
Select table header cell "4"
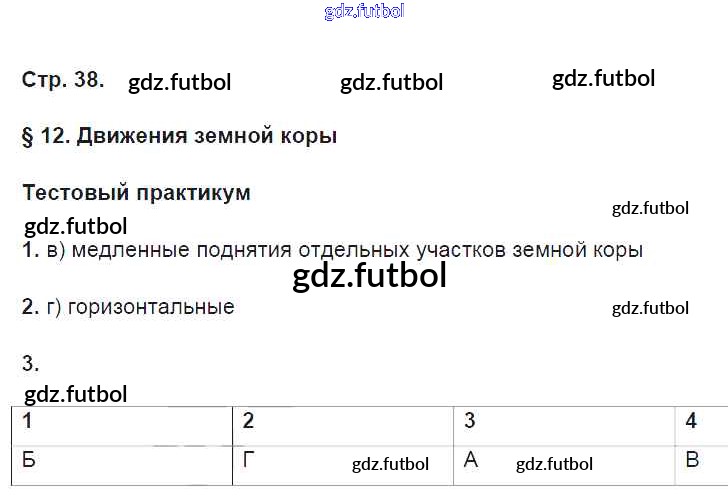(700, 422)
